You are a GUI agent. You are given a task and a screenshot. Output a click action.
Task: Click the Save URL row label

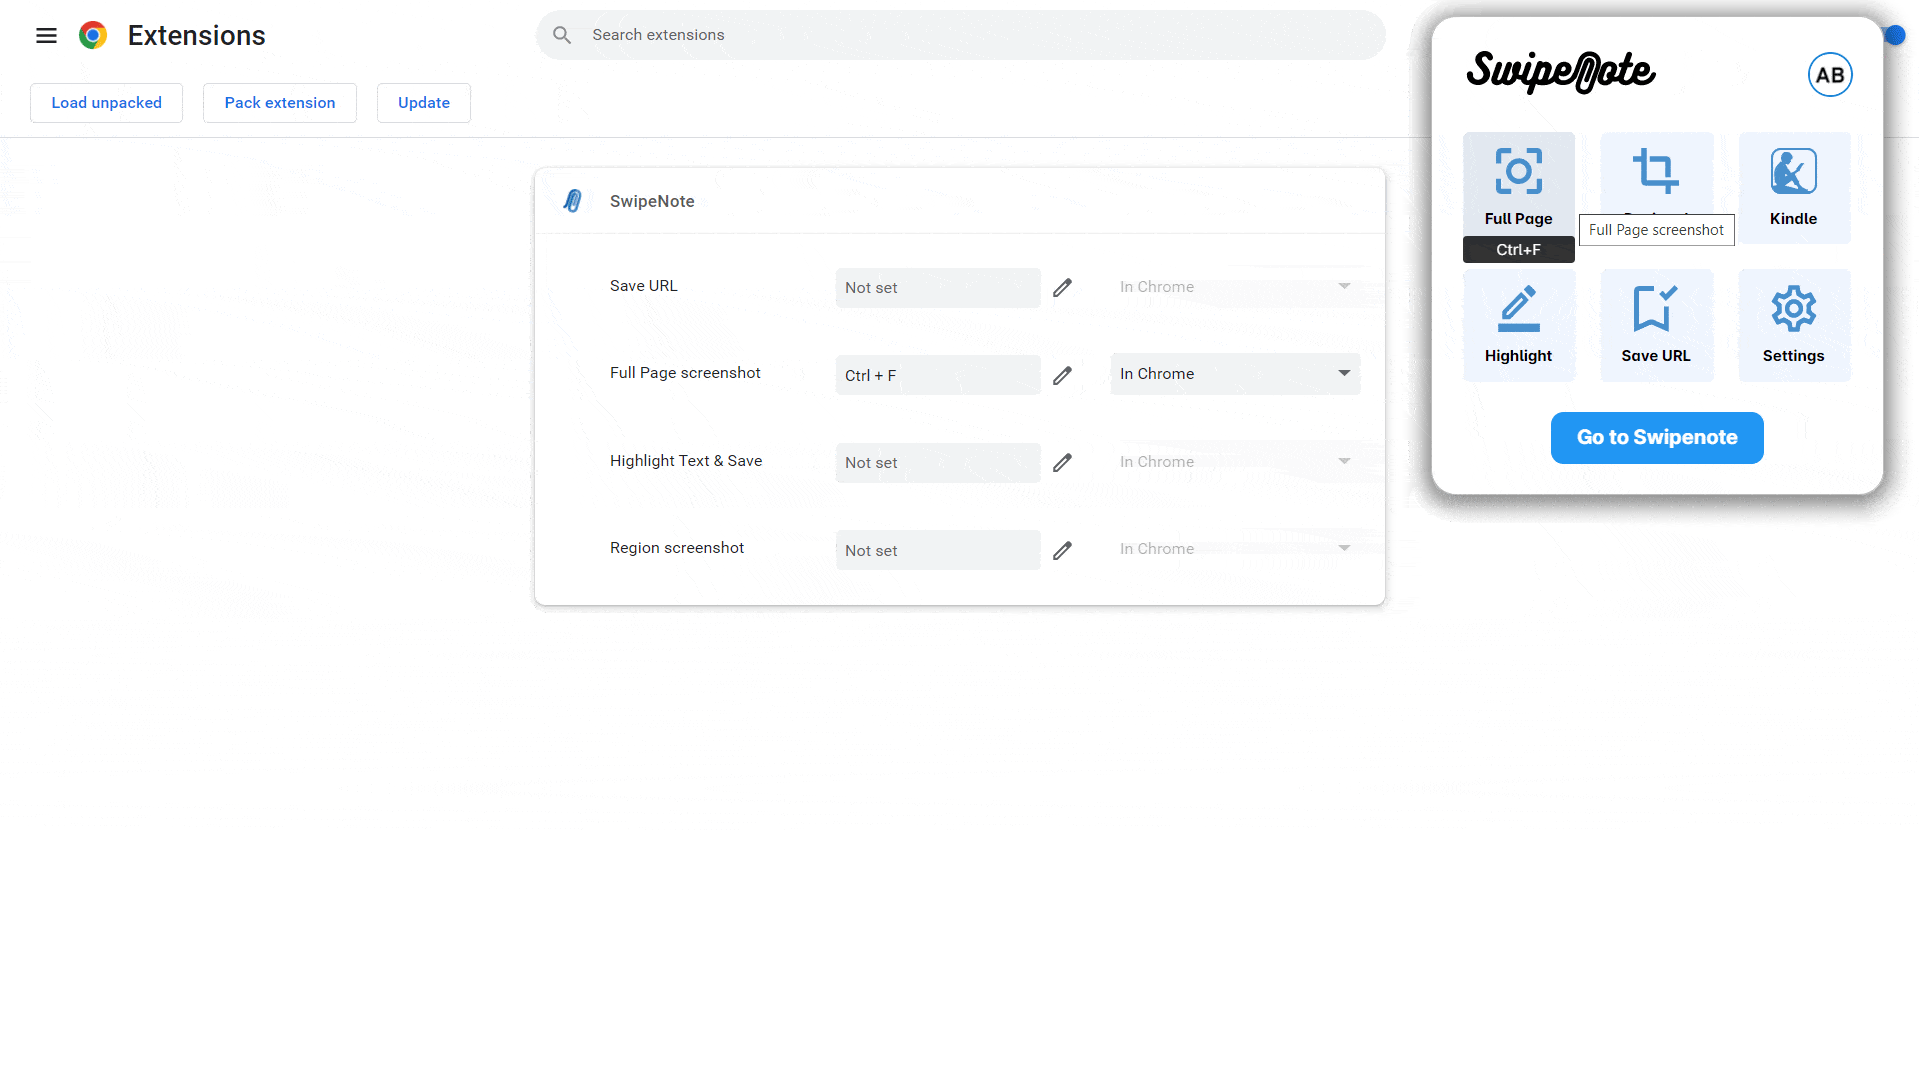point(644,286)
